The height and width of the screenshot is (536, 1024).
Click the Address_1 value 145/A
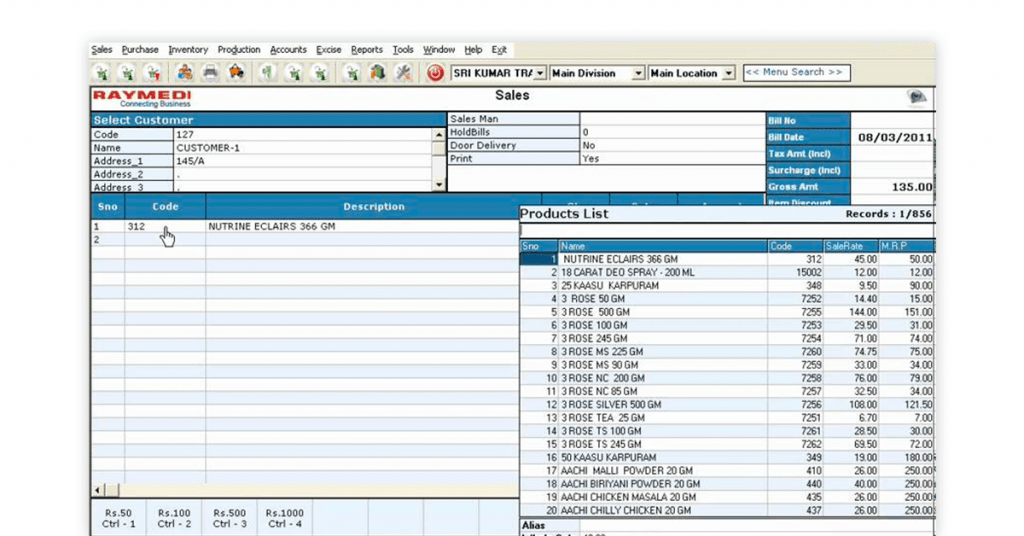coord(190,161)
